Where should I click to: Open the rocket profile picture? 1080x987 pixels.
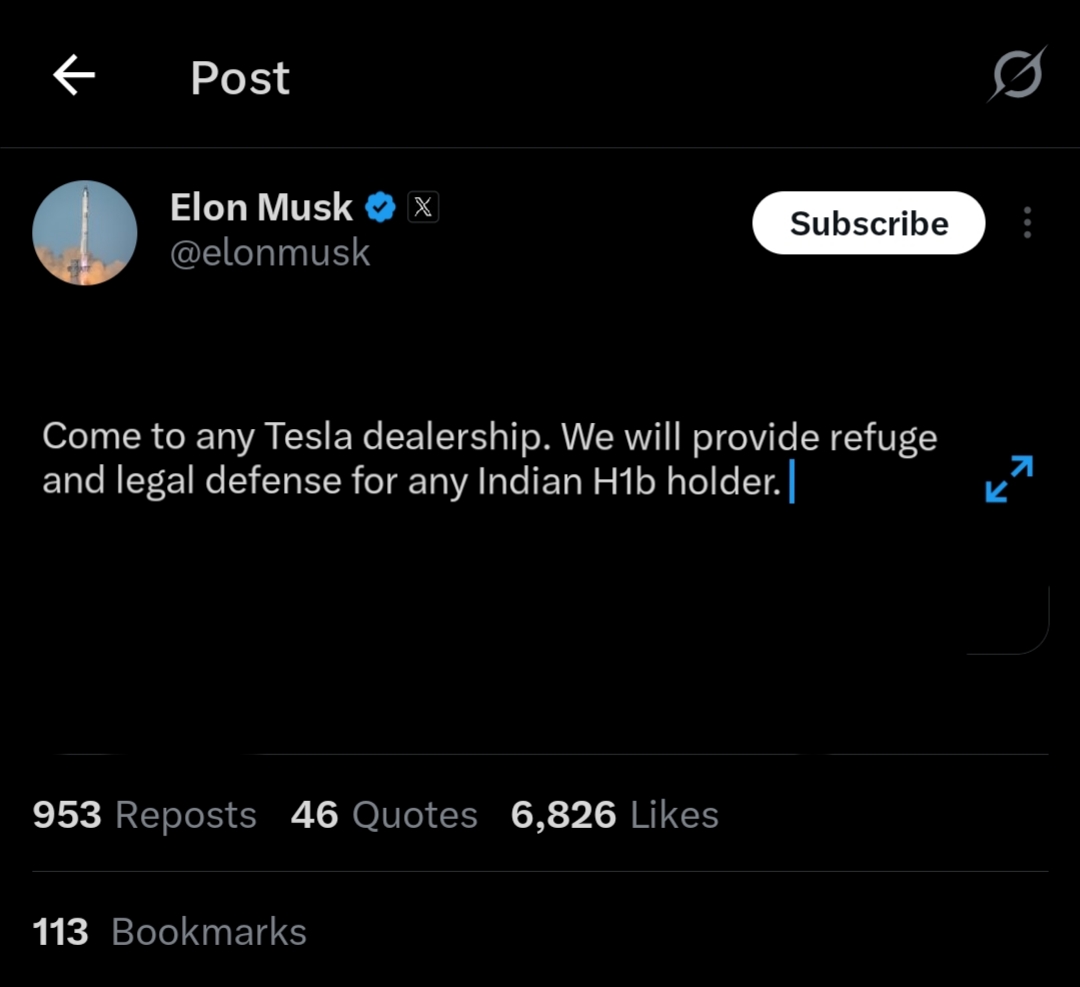coord(85,233)
